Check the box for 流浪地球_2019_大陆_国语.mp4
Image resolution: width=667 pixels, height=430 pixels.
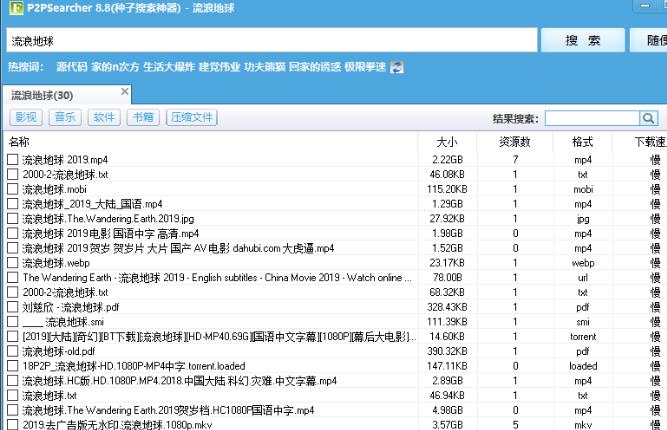coord(13,204)
